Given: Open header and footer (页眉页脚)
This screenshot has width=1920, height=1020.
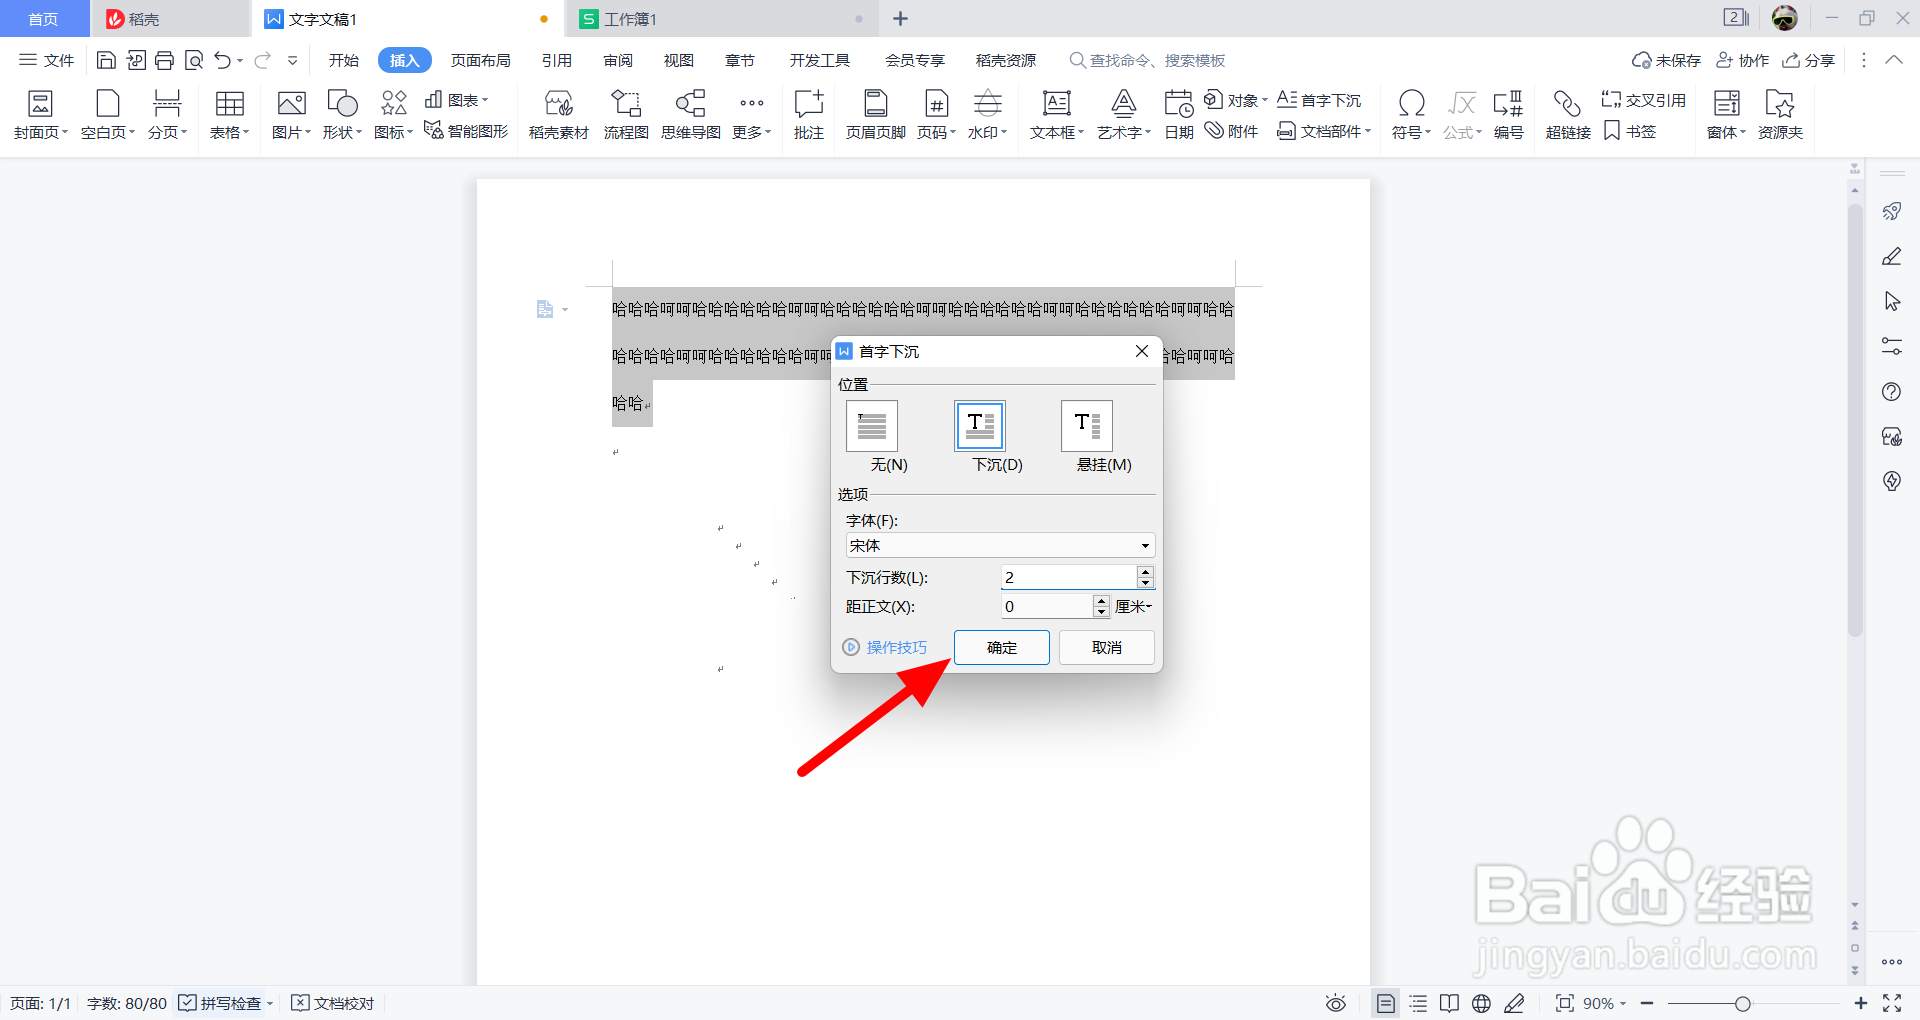Looking at the screenshot, I should tap(875, 115).
